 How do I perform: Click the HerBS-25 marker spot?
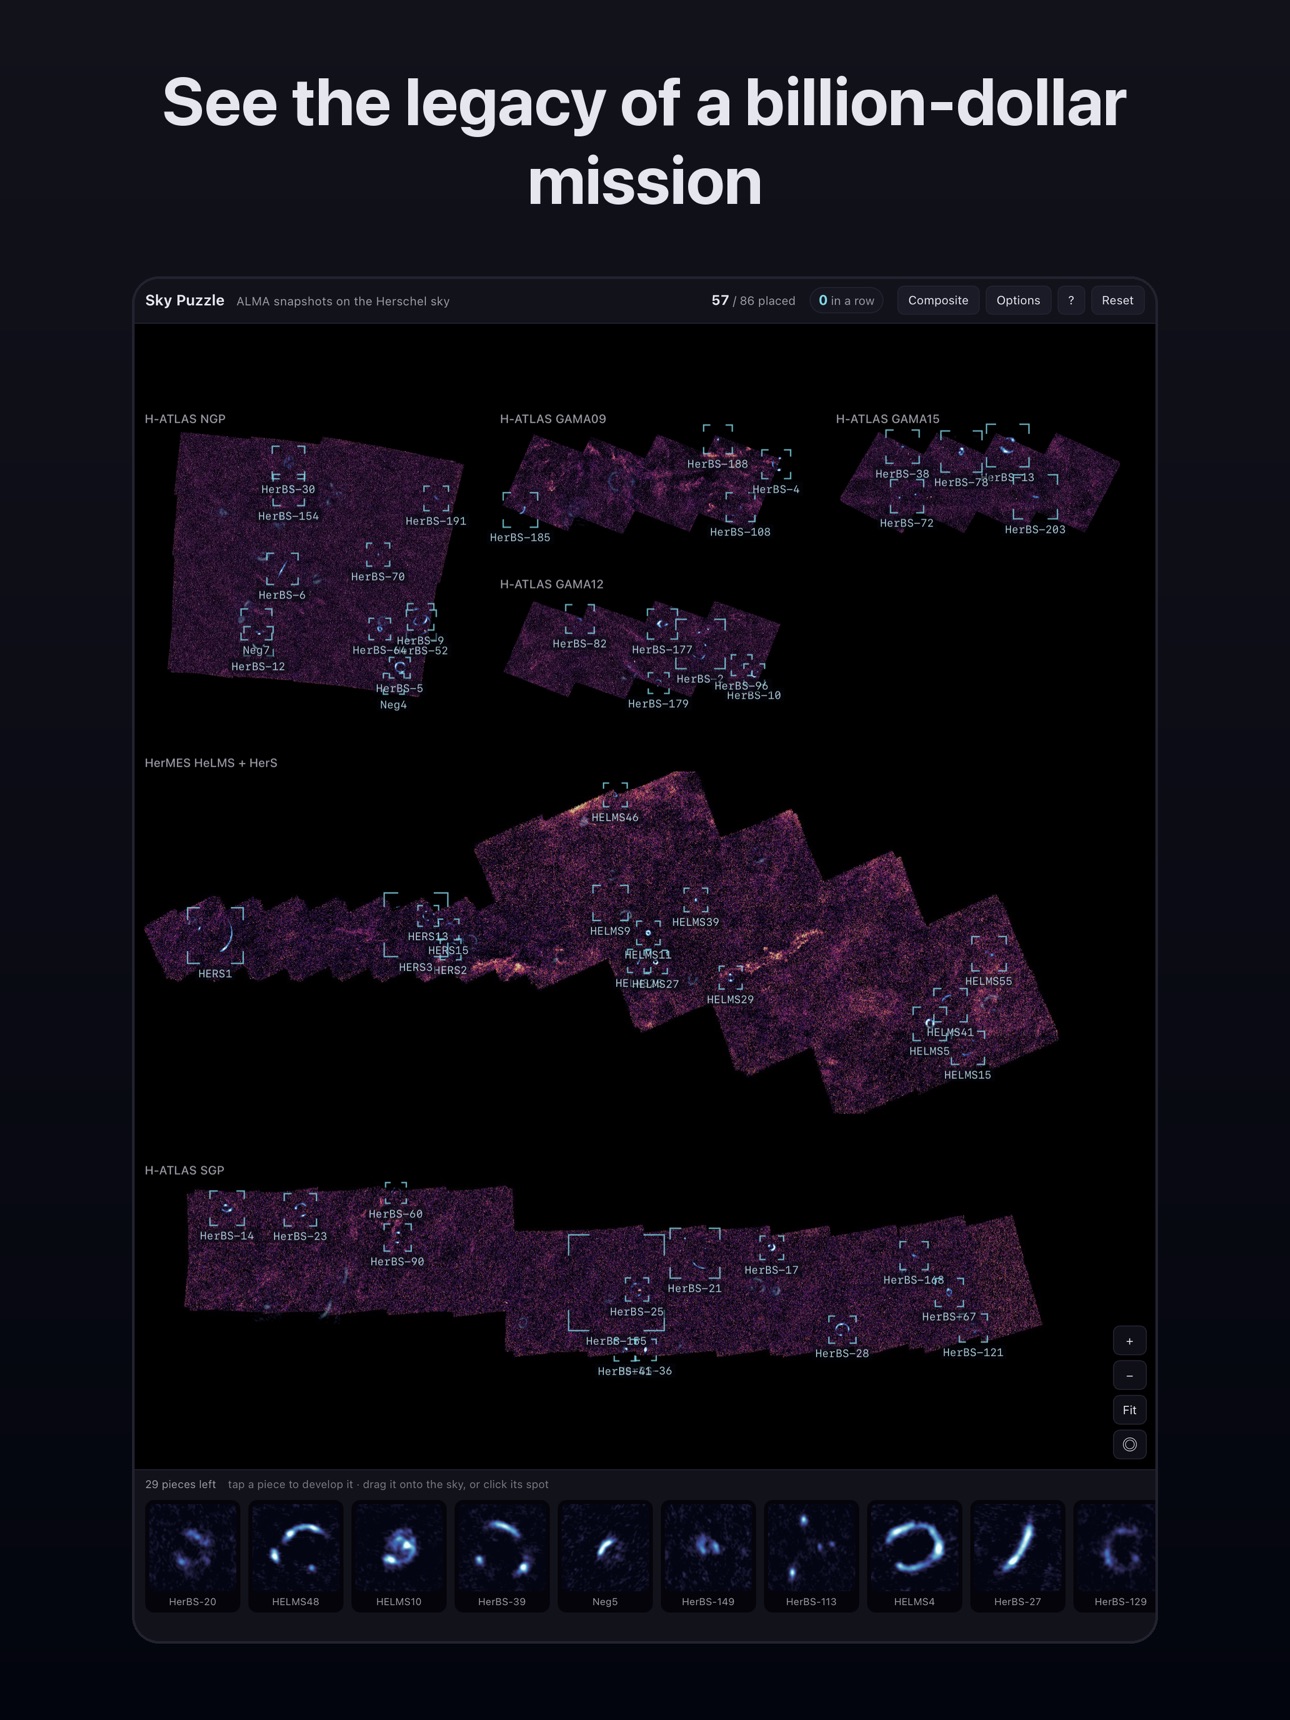637,1289
